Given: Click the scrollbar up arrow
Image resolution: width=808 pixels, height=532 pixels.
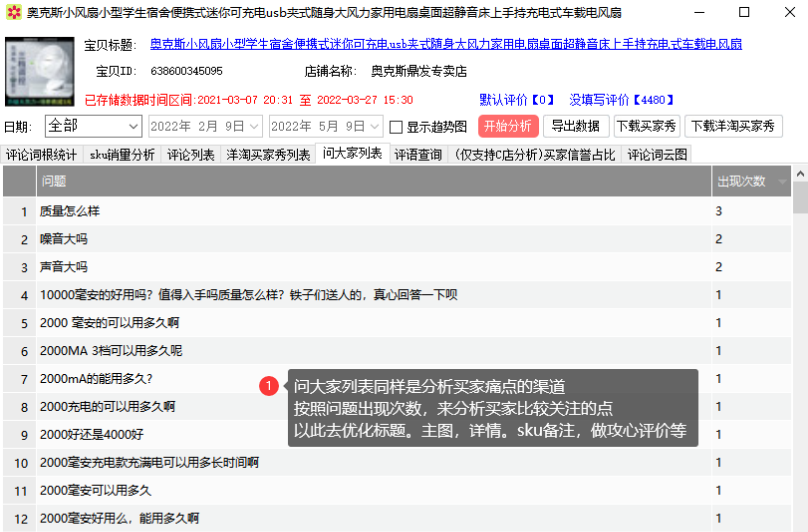Looking at the screenshot, I should click(x=800, y=174).
